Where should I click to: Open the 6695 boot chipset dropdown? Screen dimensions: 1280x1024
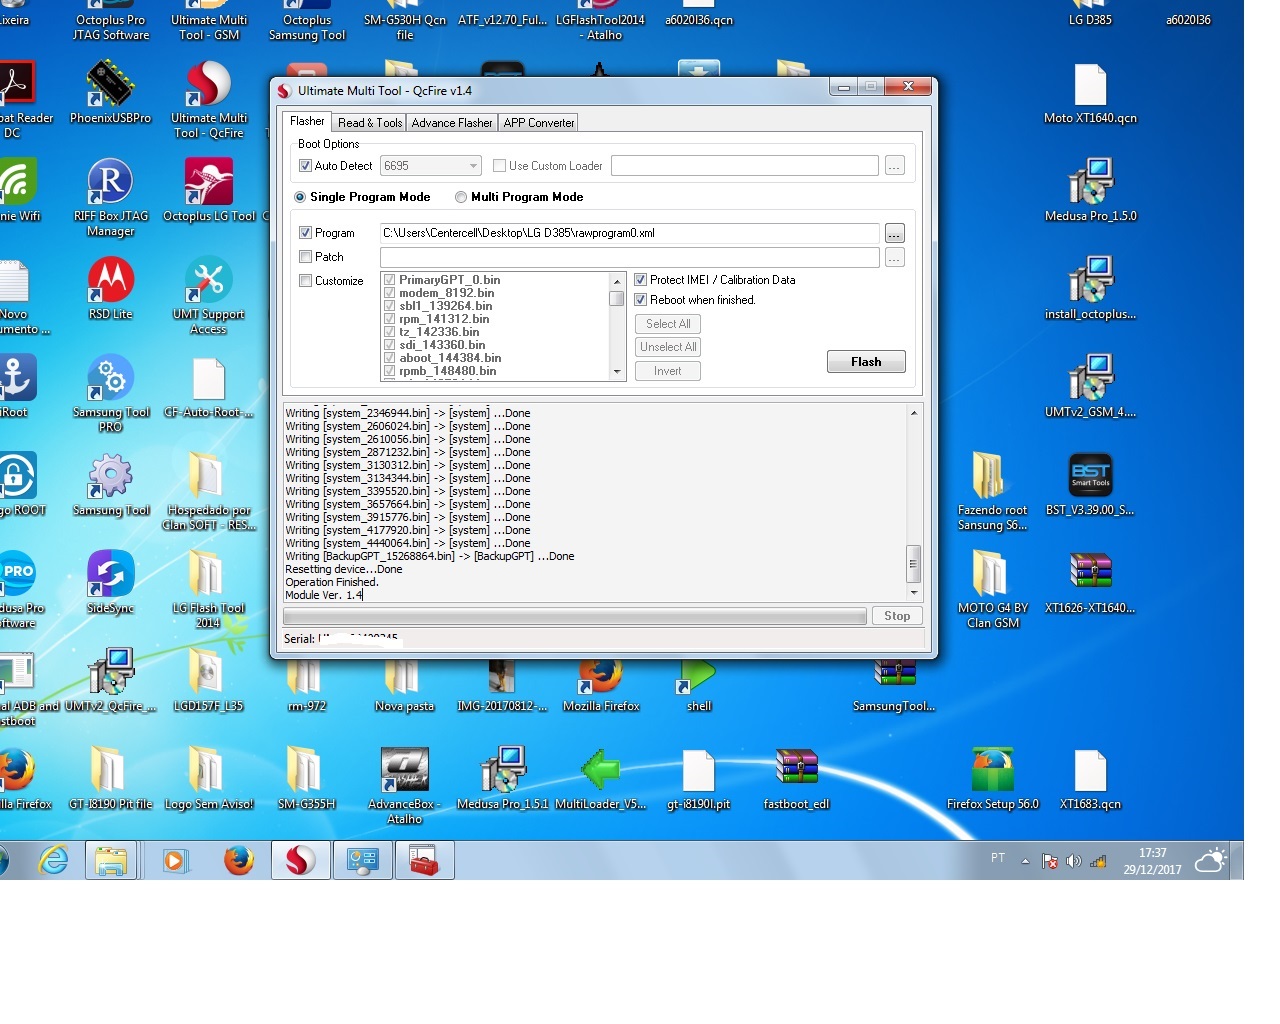coord(430,166)
